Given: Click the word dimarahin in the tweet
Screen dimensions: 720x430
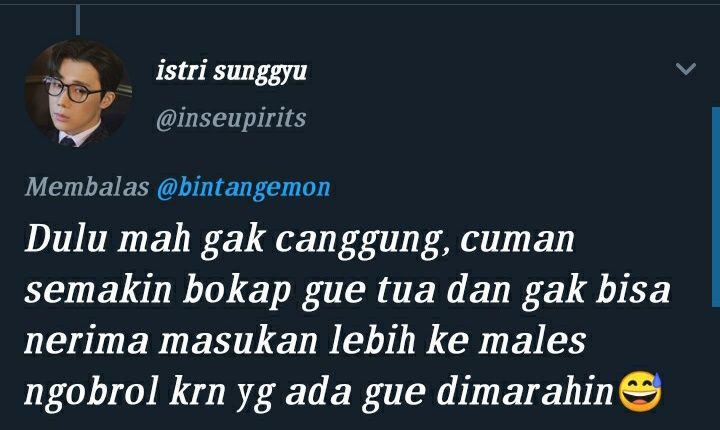Looking at the screenshot, I should [525, 391].
